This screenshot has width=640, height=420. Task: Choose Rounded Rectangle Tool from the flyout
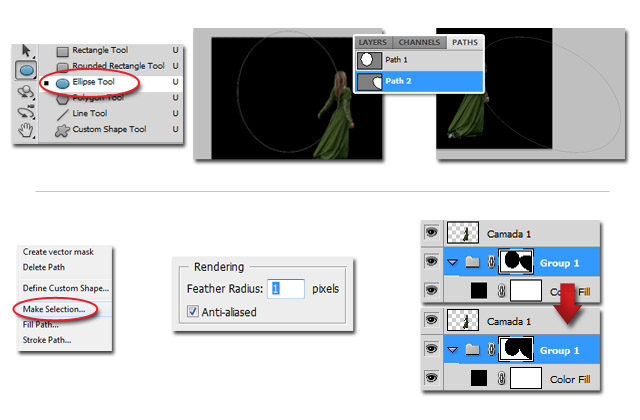(118, 66)
